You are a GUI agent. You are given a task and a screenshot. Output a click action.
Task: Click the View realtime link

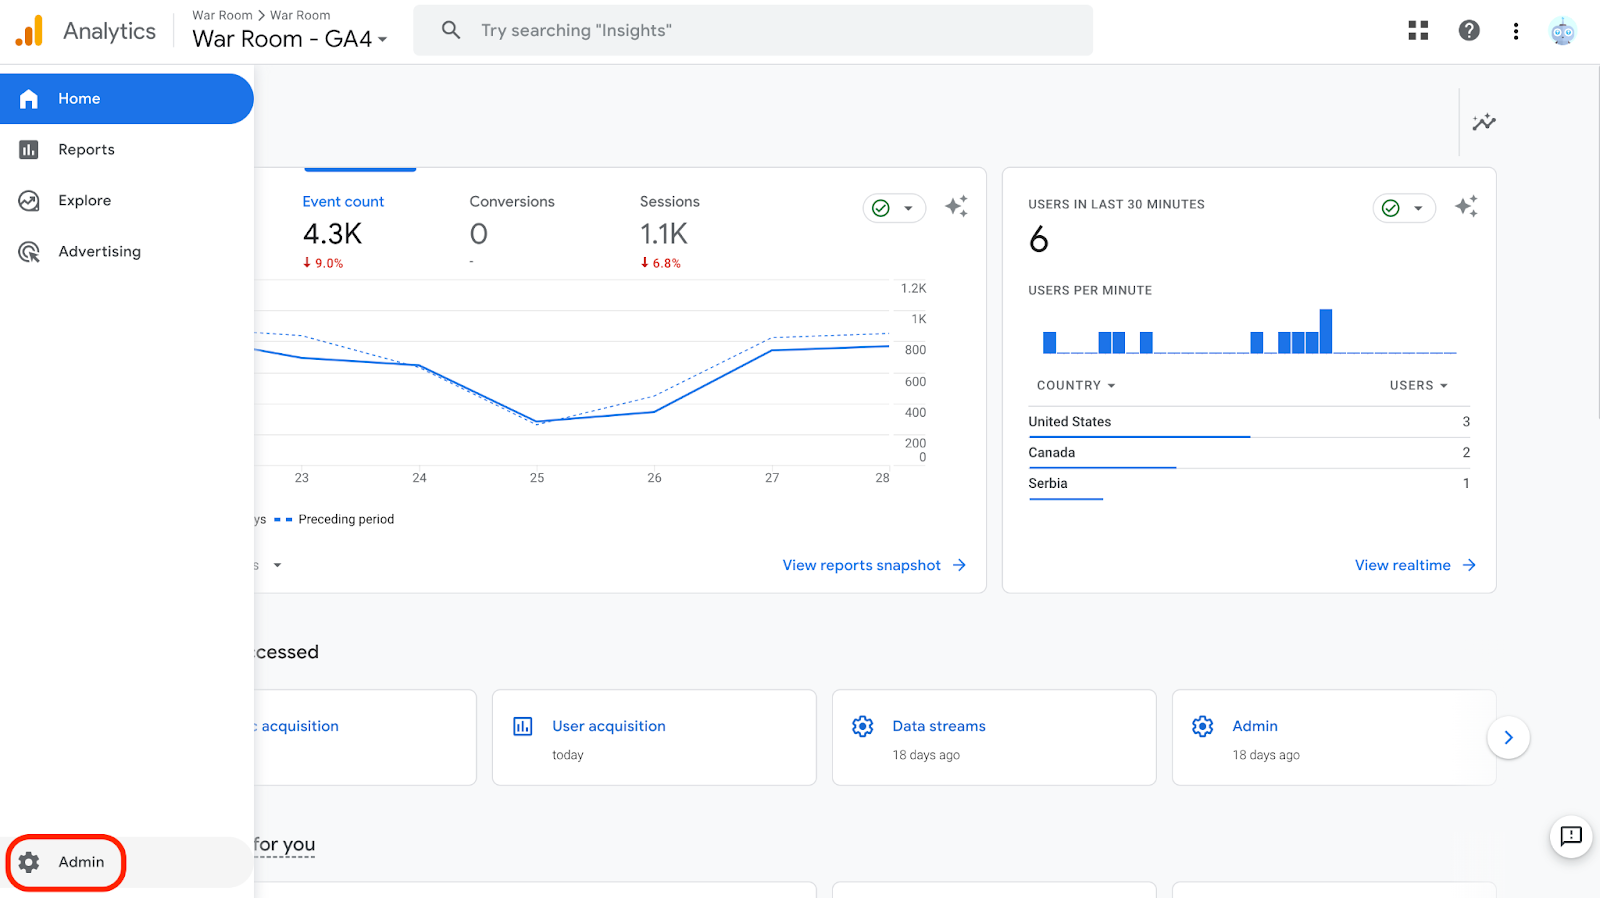[x=1414, y=566]
